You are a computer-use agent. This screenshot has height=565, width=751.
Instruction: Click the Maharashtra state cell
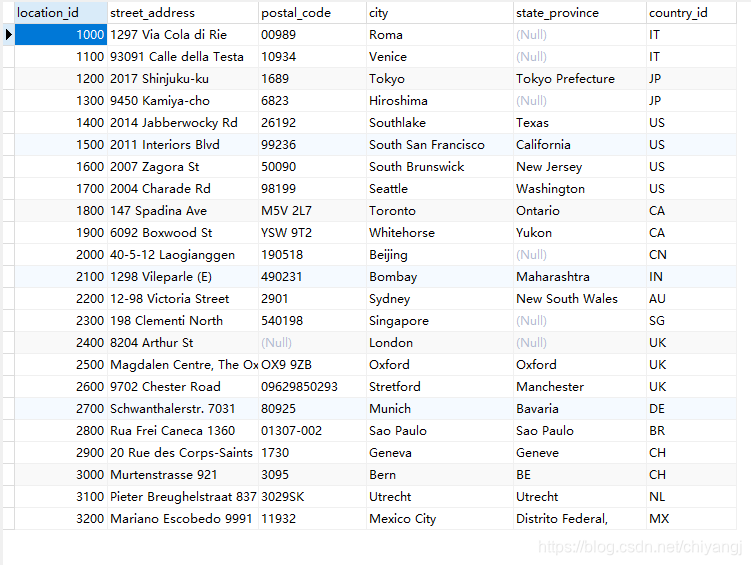tap(580, 277)
